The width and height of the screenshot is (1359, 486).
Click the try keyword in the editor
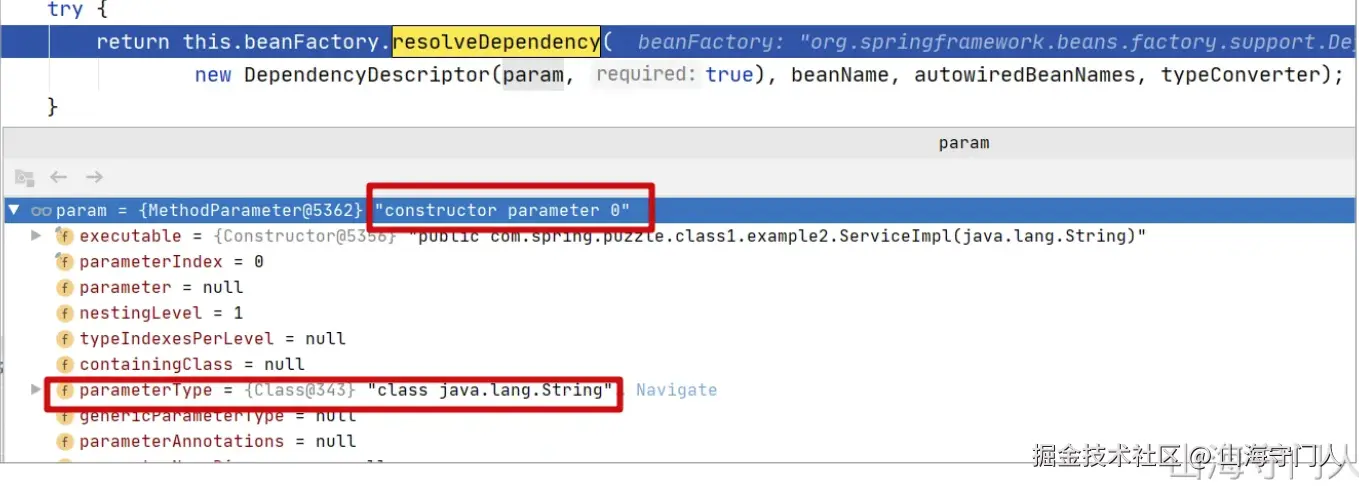point(65,9)
